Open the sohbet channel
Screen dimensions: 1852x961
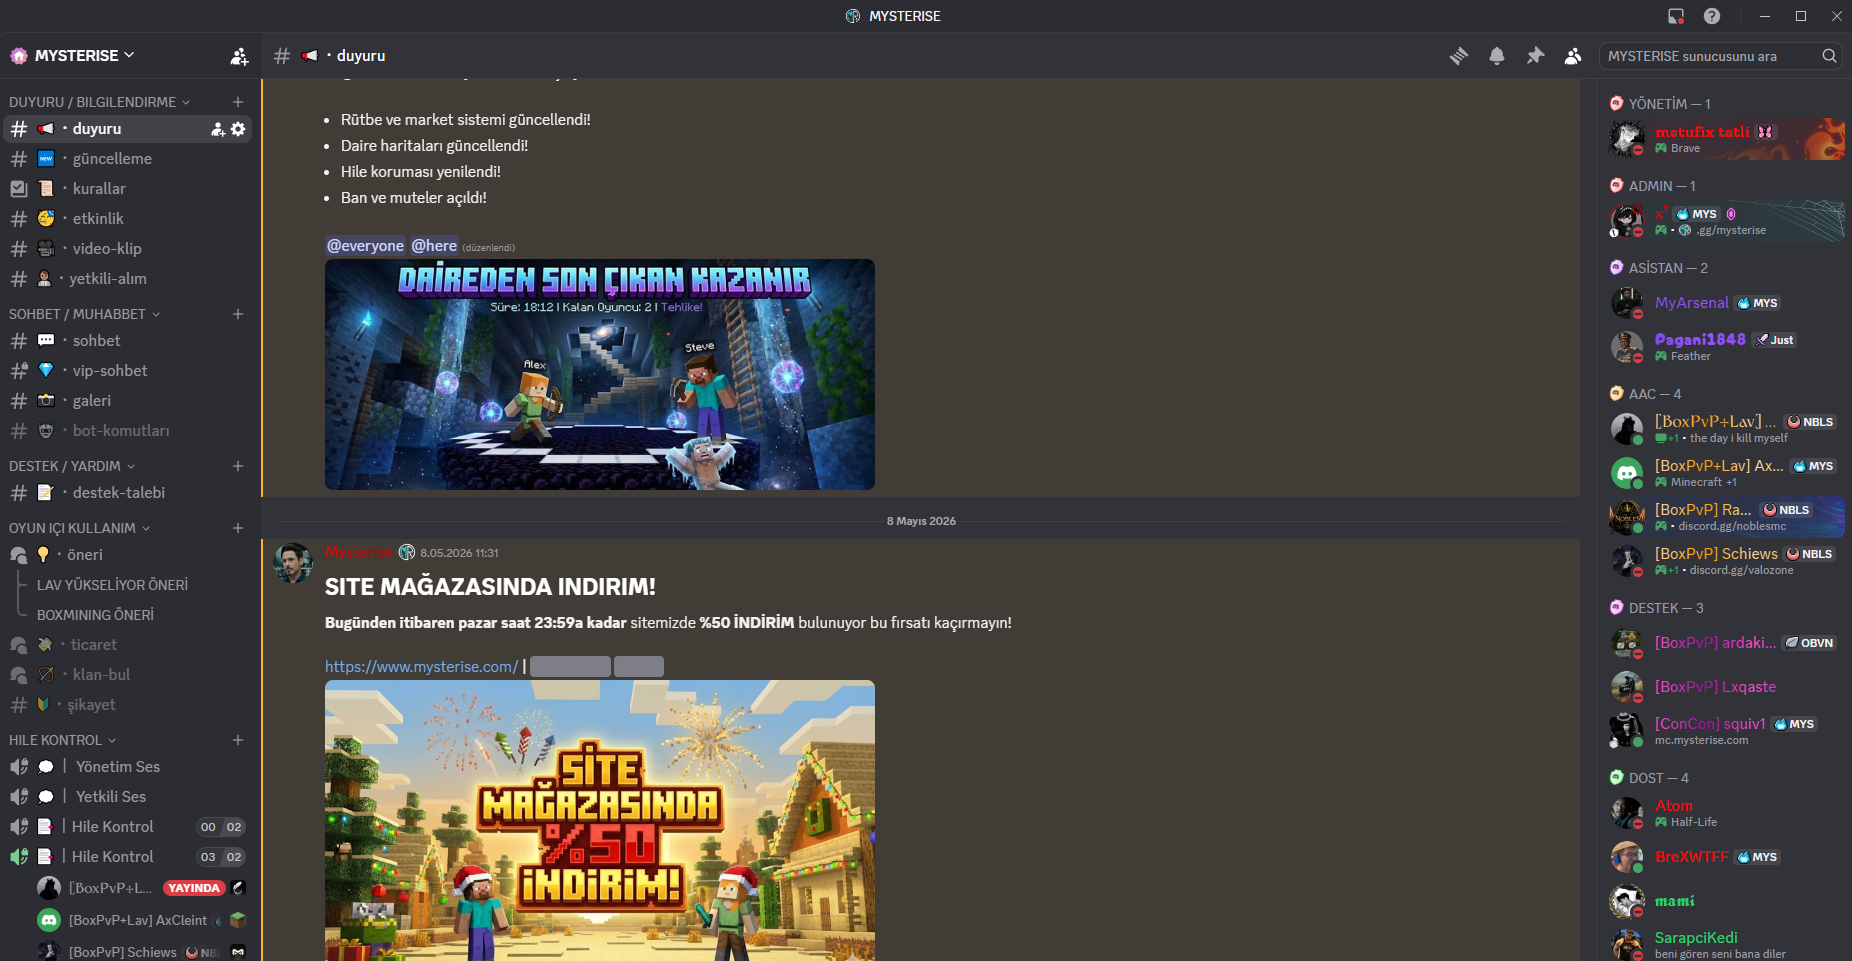point(130,341)
